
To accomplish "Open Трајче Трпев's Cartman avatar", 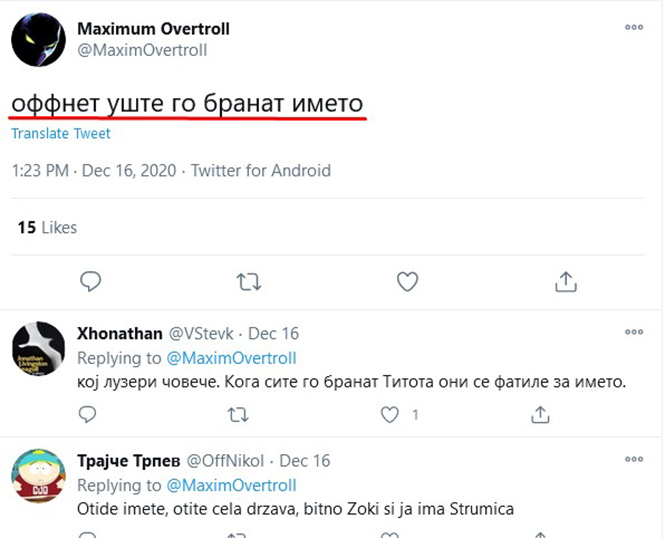I will [39, 477].
